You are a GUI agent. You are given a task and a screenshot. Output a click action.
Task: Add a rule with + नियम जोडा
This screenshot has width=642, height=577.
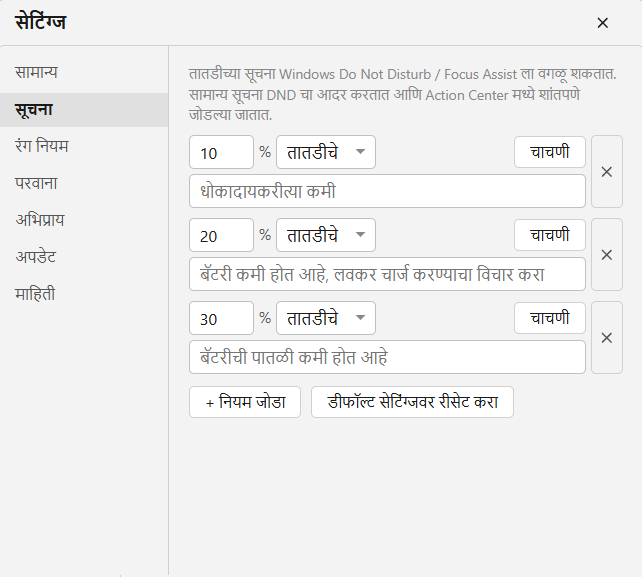pyautogui.click(x=245, y=402)
